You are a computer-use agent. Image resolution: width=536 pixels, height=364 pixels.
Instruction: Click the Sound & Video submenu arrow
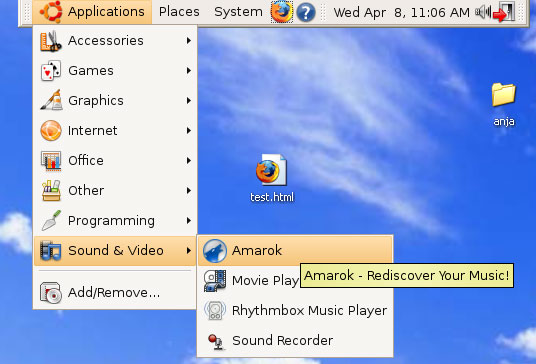tap(189, 251)
